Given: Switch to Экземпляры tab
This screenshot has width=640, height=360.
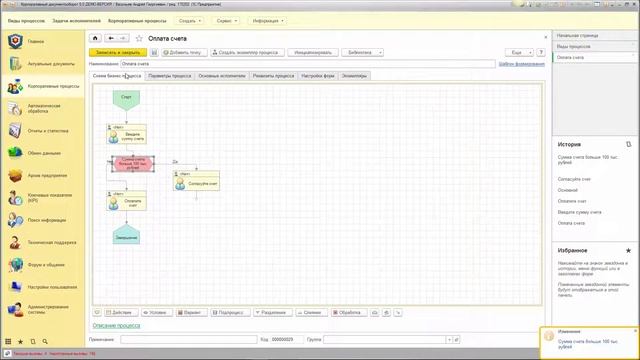Looking at the screenshot, I should (354, 76).
